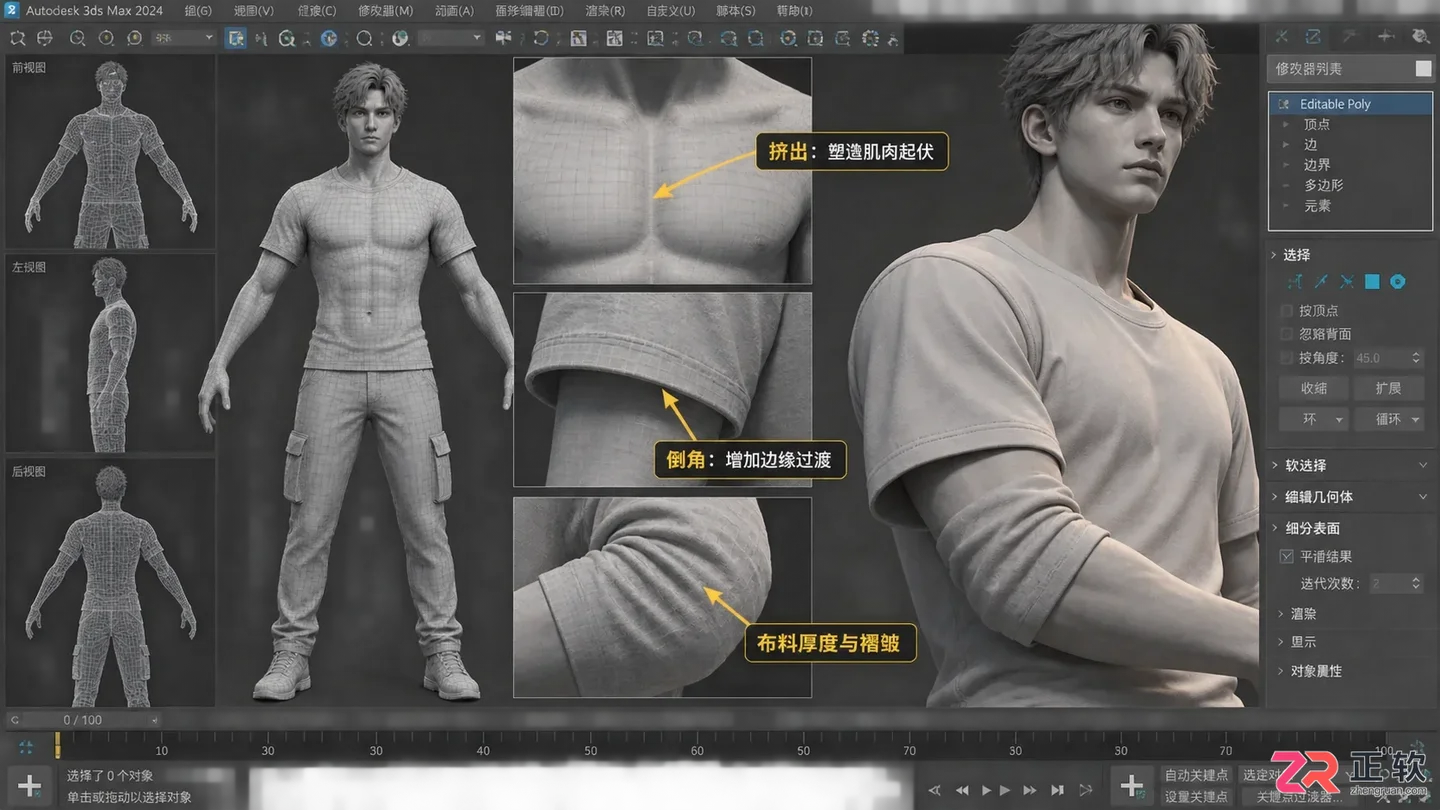The image size is (1440, 810).
Task: Click the circular arrows toolbar icon
Action: click(x=541, y=38)
